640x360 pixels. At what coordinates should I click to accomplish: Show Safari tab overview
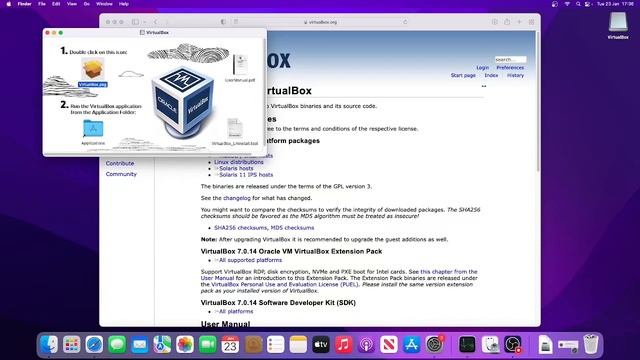coord(531,22)
